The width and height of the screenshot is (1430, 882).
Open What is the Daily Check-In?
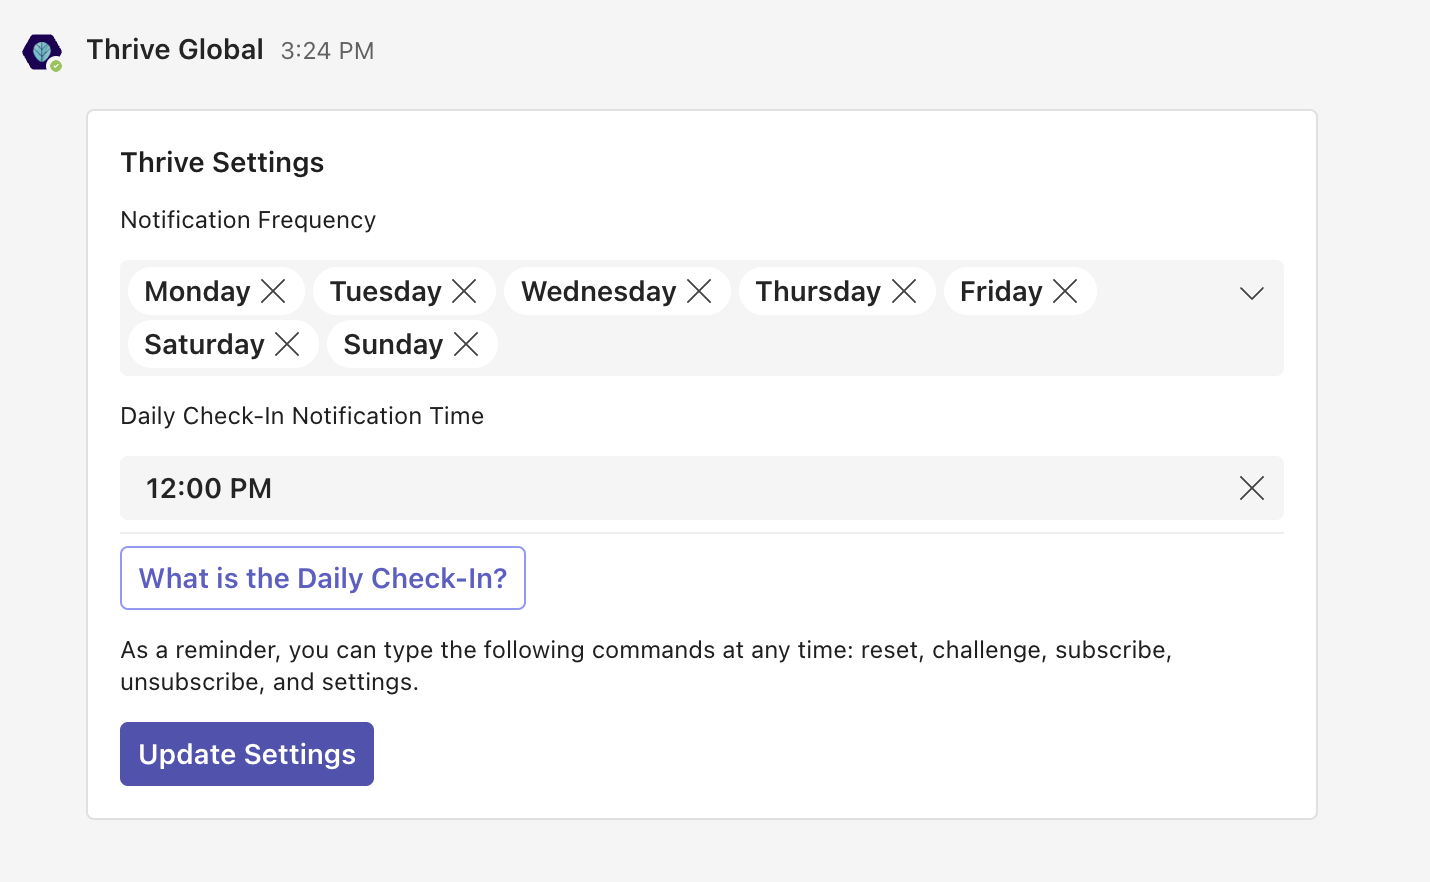[x=323, y=578]
